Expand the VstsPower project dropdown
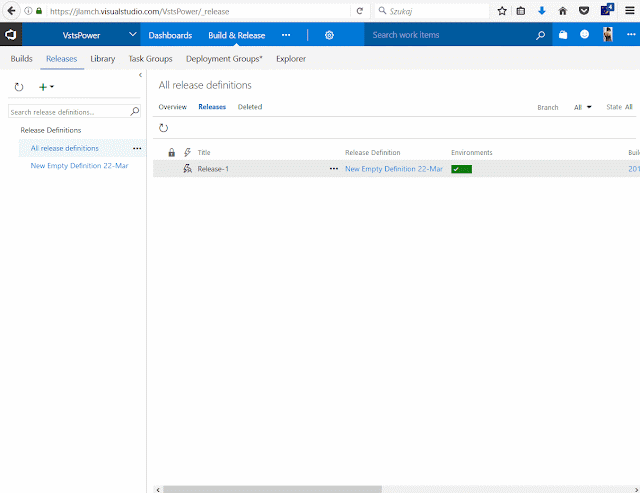 [132, 34]
